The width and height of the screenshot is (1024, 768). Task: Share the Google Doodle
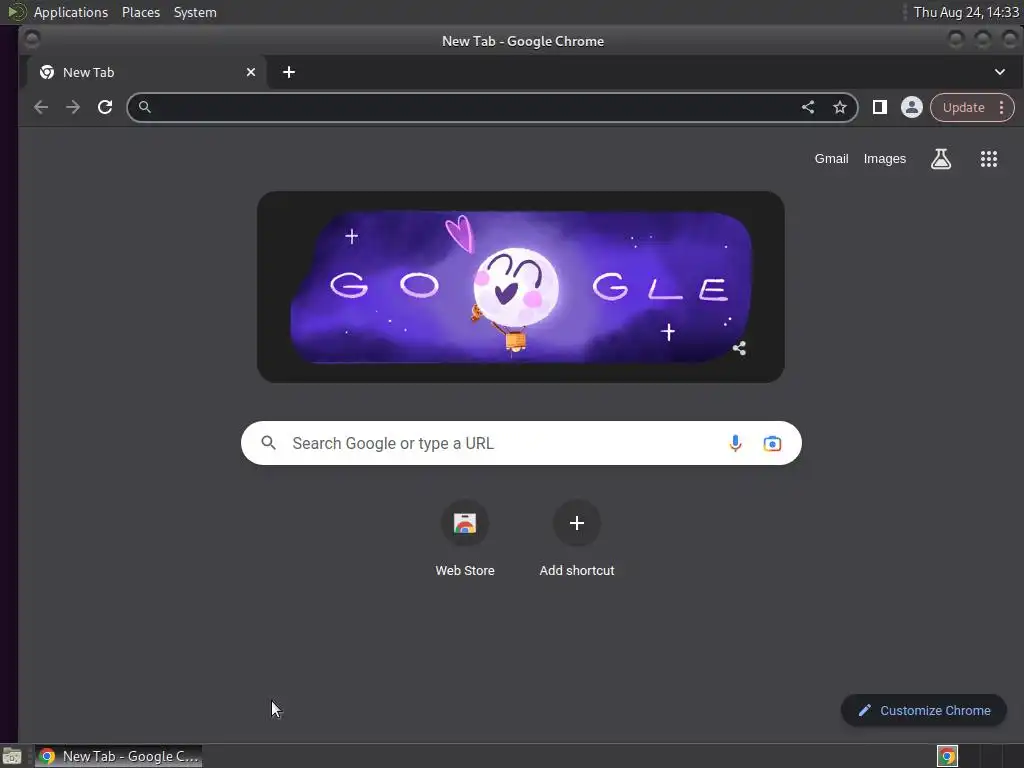[739, 348]
